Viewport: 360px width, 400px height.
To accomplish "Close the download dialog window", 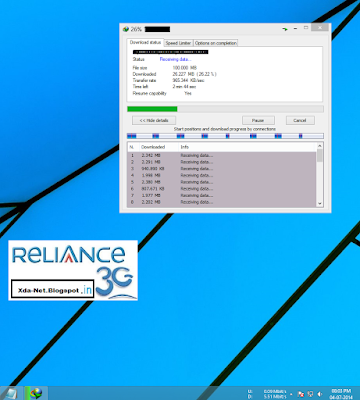I will click(320, 28).
